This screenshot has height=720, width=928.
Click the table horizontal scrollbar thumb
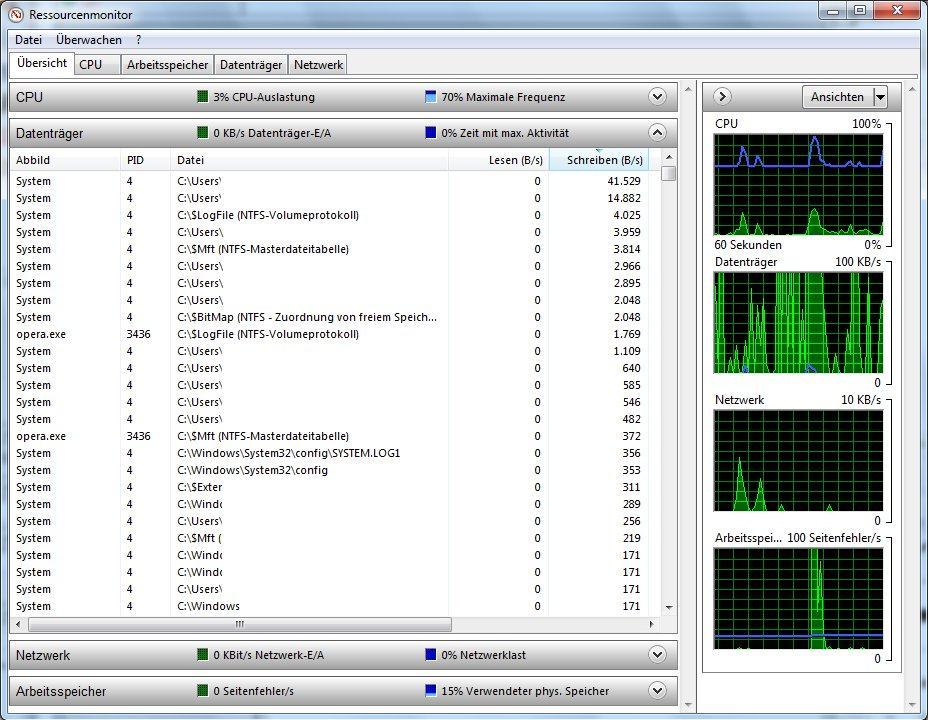coord(240,624)
